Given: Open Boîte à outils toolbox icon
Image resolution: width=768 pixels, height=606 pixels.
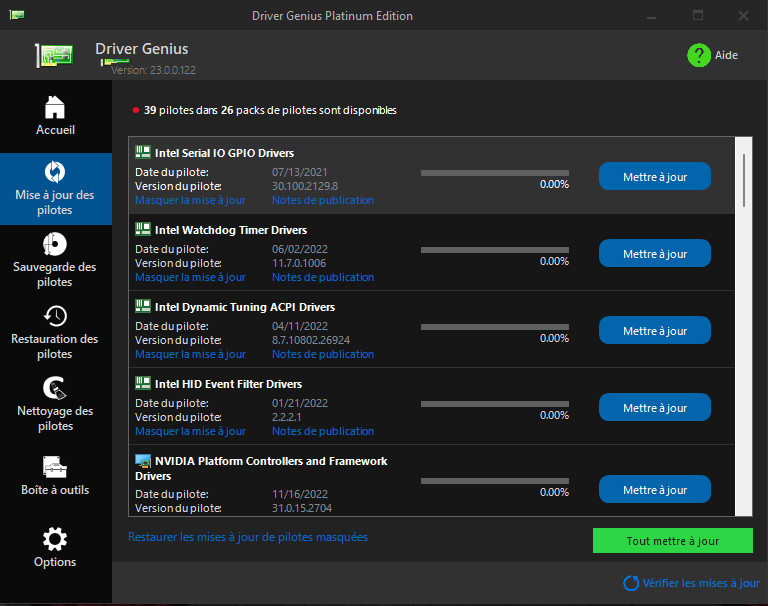Looking at the screenshot, I should (x=55, y=467).
